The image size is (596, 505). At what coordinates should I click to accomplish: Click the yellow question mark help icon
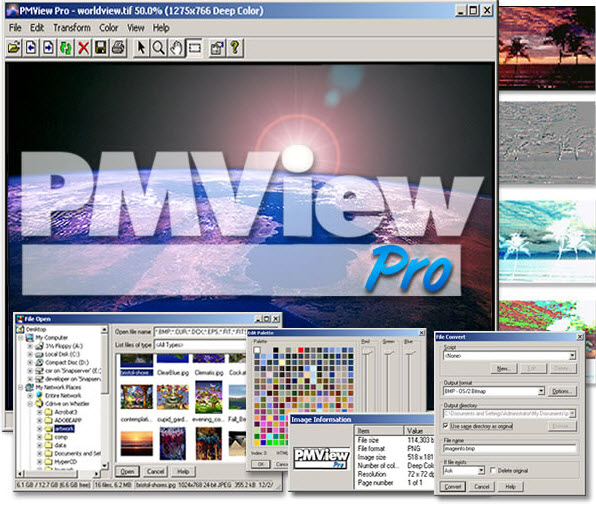point(235,48)
